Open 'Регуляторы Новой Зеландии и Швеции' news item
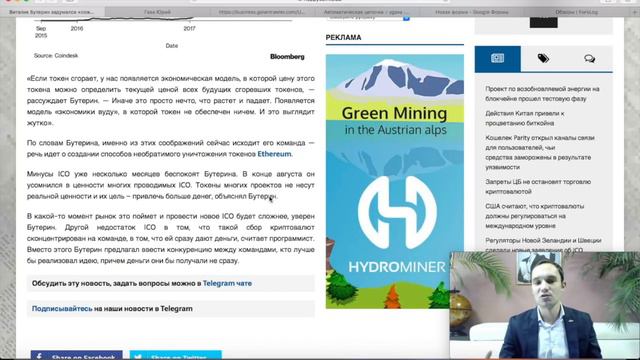640x360 pixels. [x=543, y=245]
